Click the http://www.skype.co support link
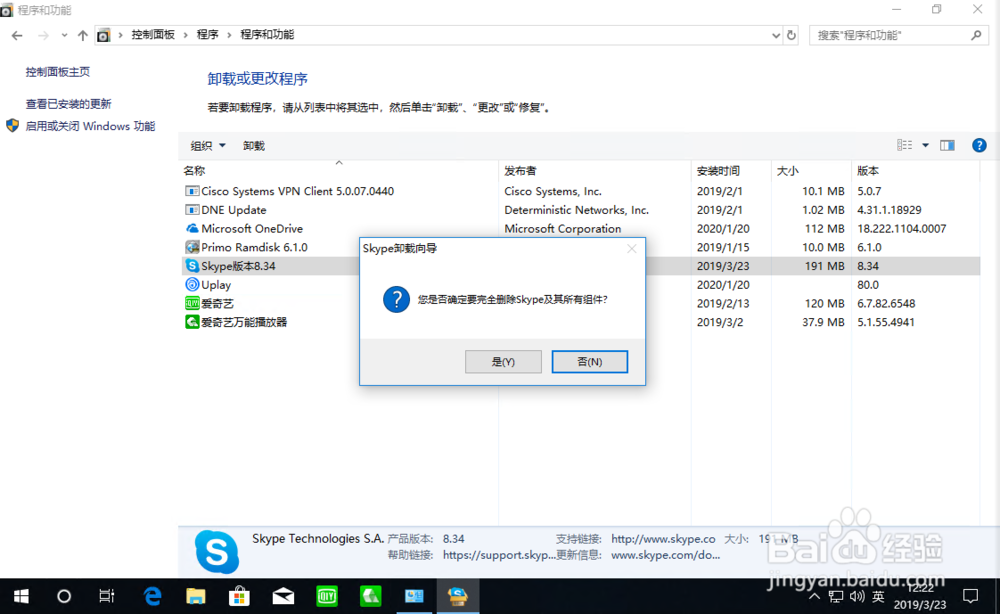Screen dimensions: 1000x614 [x=663, y=539]
